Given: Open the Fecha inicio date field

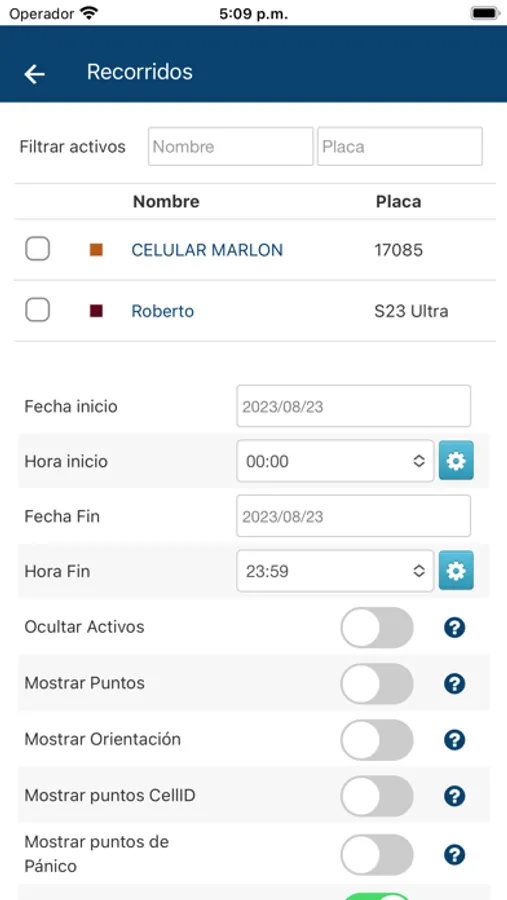Looking at the screenshot, I should click(354, 406).
